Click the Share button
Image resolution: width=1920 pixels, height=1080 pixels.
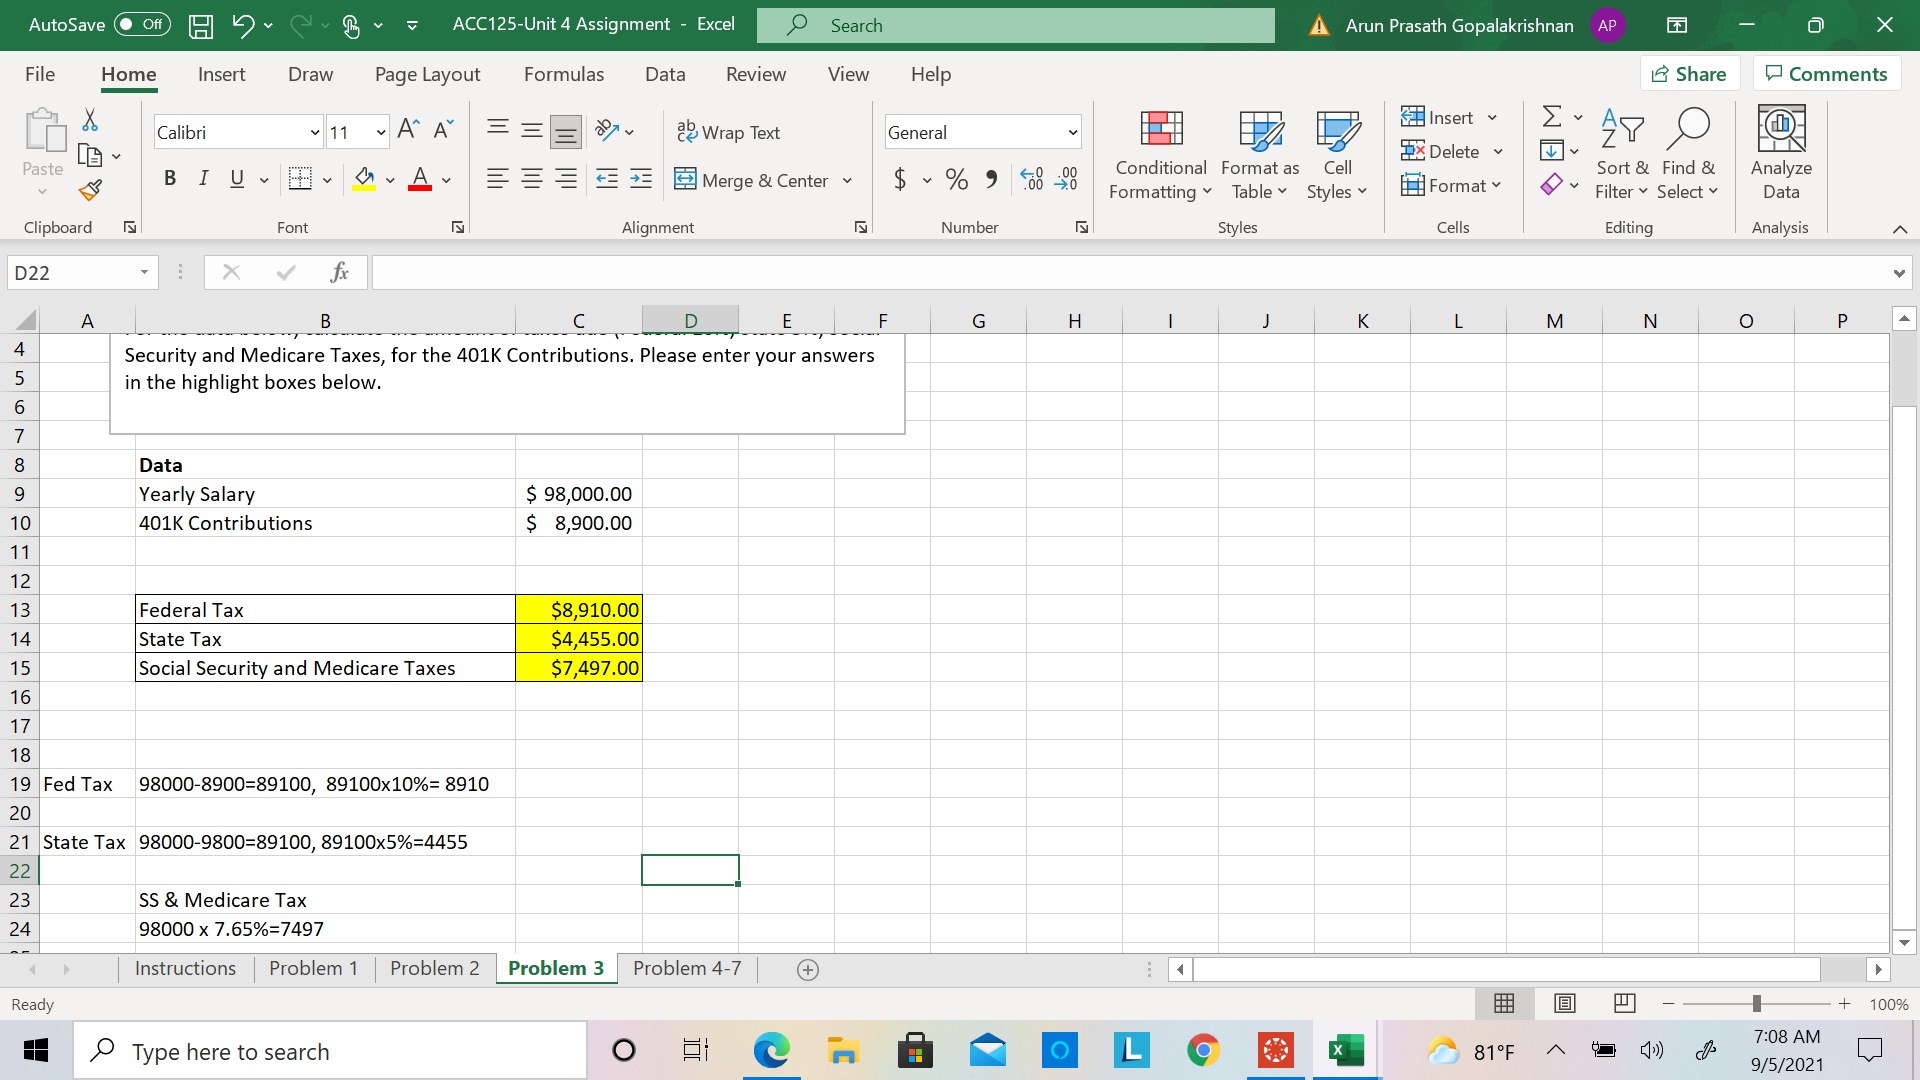click(x=1689, y=74)
